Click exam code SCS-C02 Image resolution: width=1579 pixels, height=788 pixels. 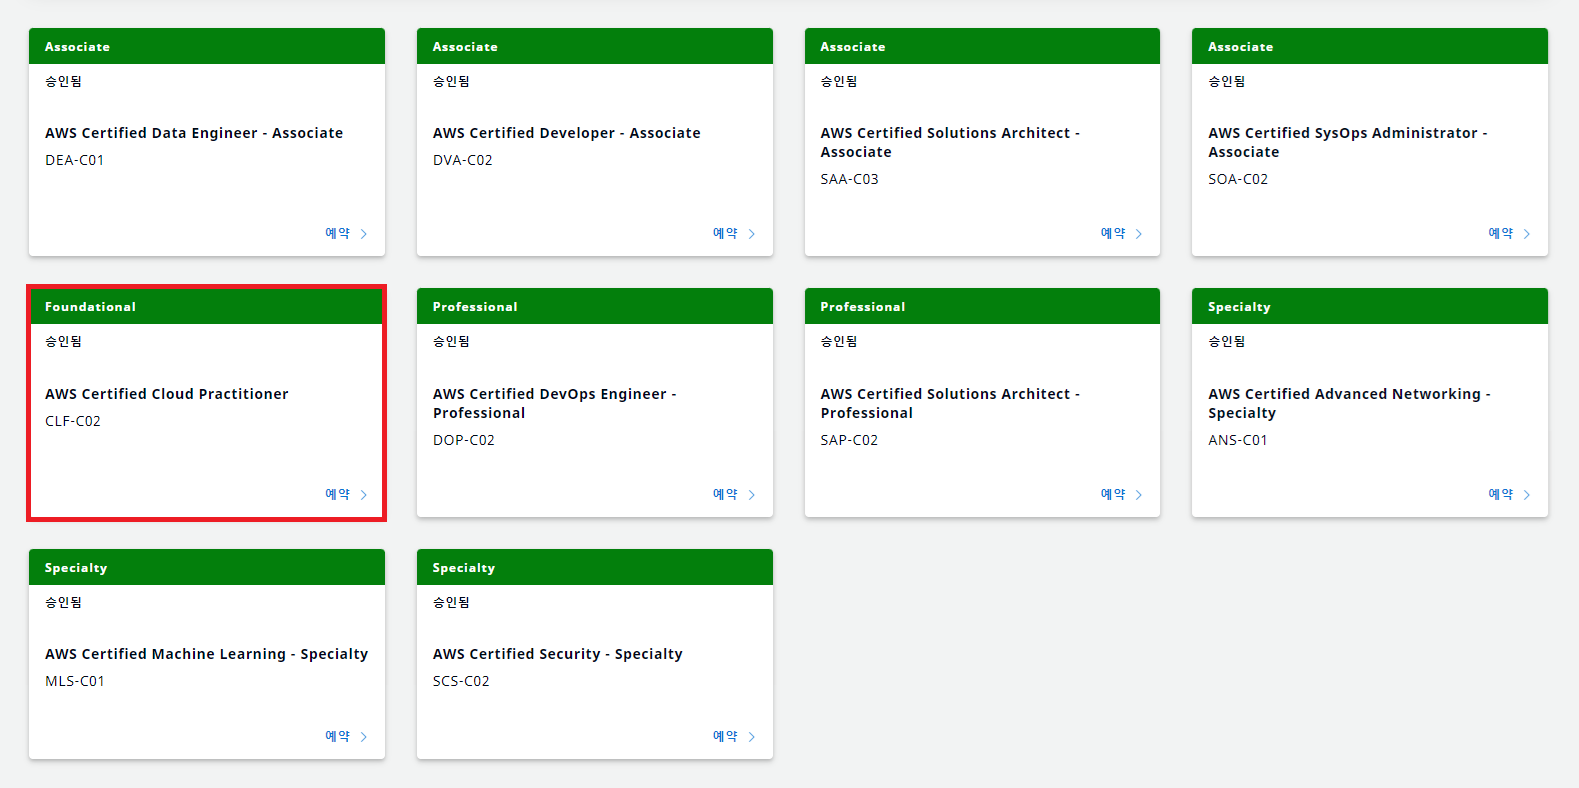pyautogui.click(x=461, y=681)
